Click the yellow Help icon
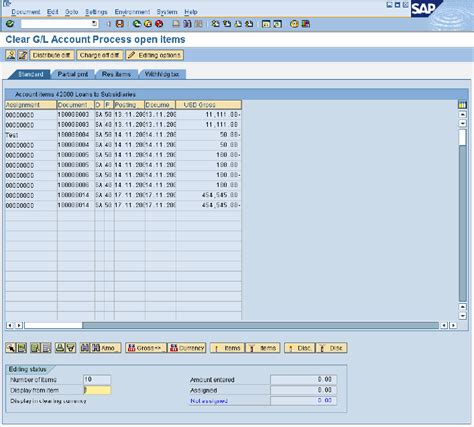Image resolution: width=474 pixels, height=427 pixels. (x=294, y=24)
